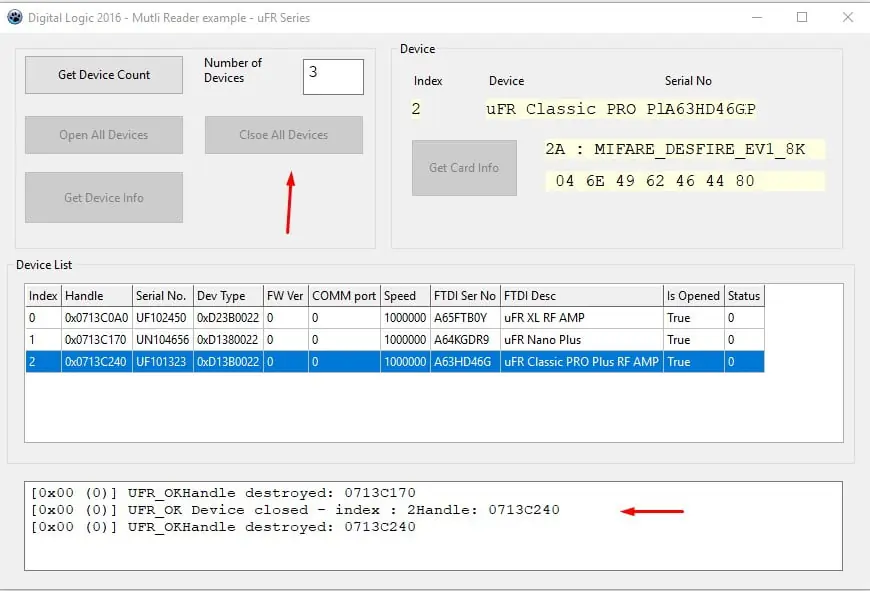
Task: Close the Multi Reader example window
Action: [847, 17]
